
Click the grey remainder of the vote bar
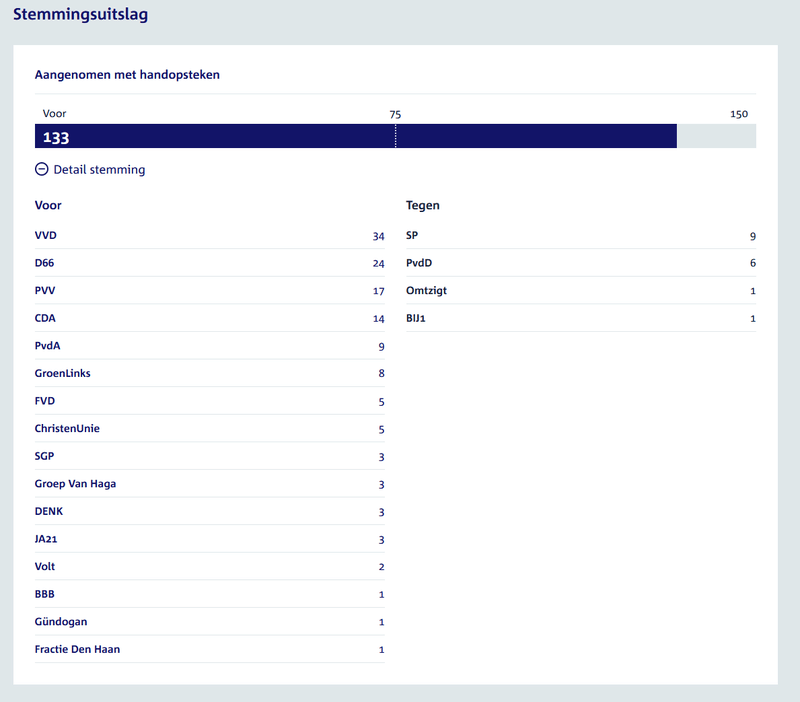point(716,137)
